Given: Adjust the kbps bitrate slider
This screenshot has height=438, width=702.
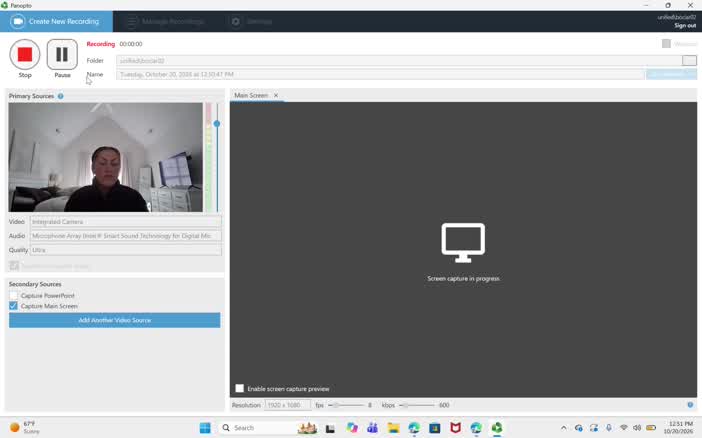Looking at the screenshot, I should (x=417, y=405).
